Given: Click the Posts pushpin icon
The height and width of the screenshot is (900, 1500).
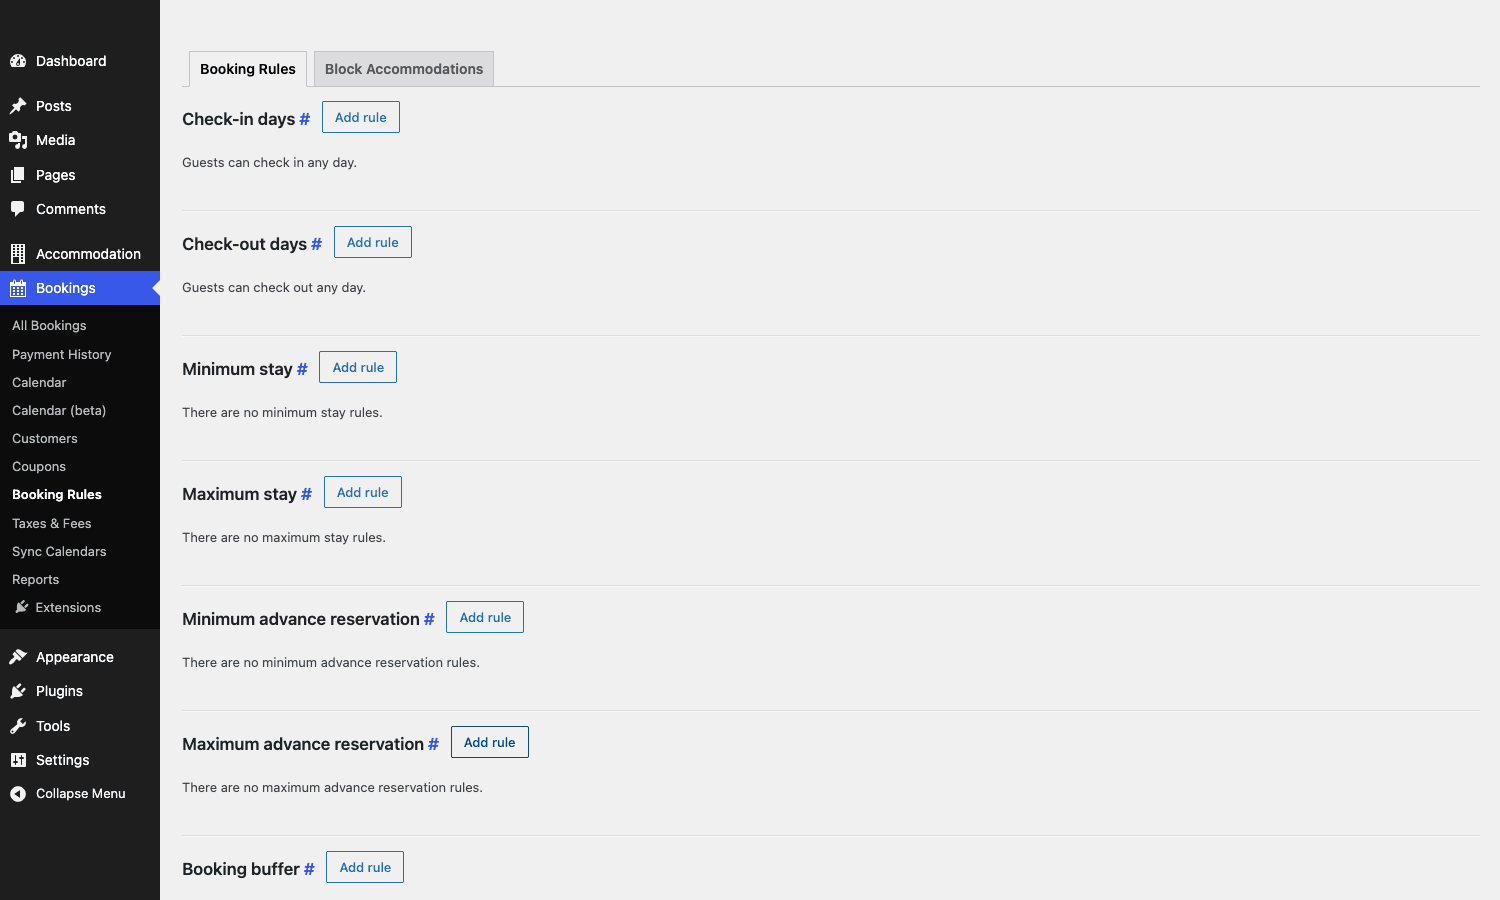Looking at the screenshot, I should coord(18,106).
